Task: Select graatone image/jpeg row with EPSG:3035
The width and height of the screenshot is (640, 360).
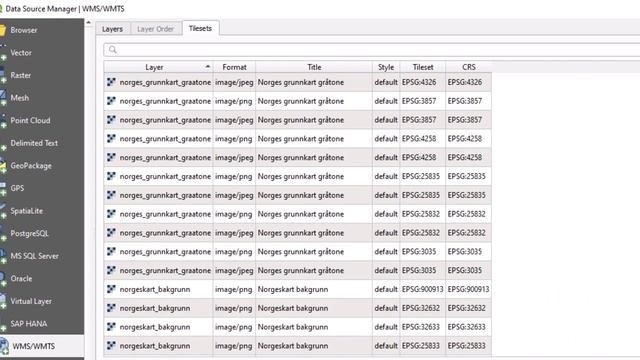Action: point(298,270)
